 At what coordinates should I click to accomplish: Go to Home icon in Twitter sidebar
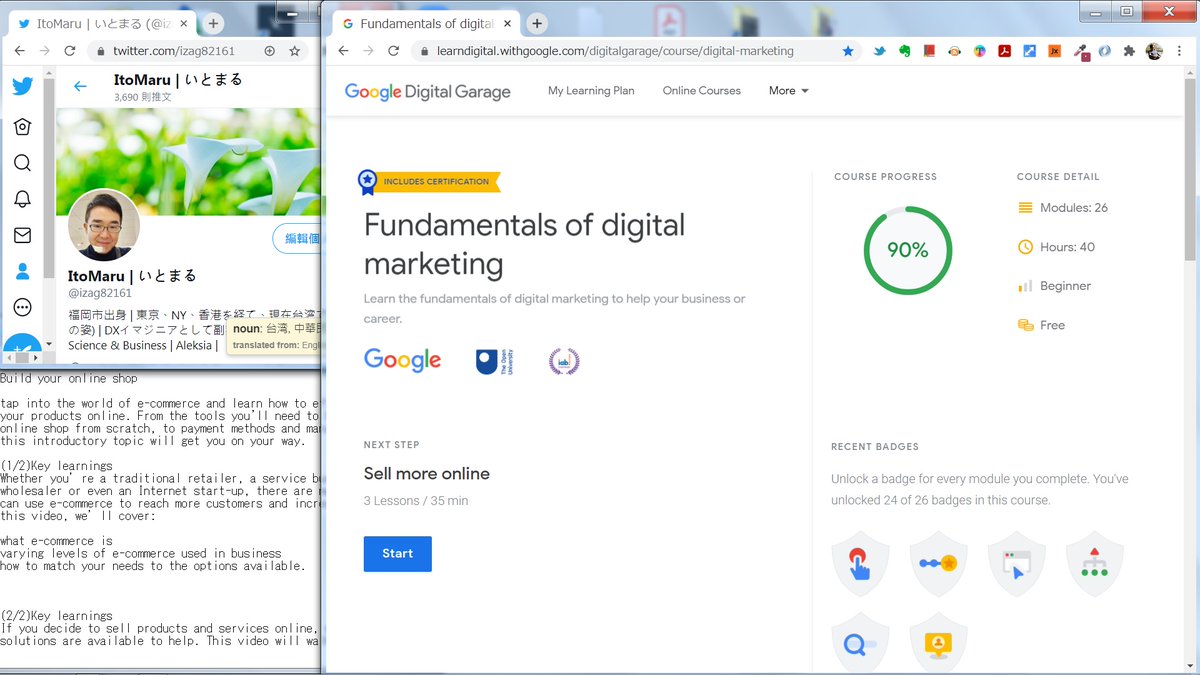(x=22, y=127)
